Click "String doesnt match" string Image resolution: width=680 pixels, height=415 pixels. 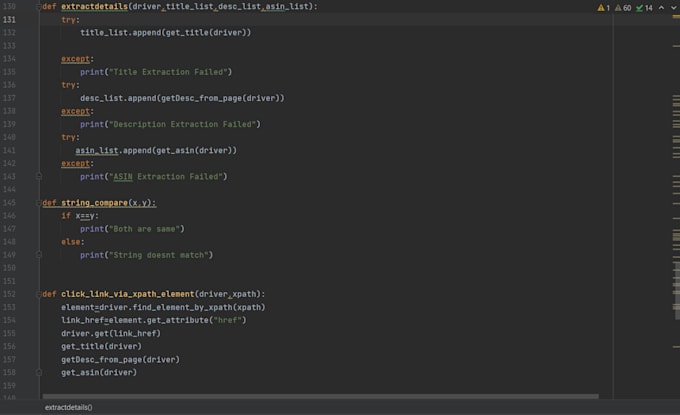(158, 255)
